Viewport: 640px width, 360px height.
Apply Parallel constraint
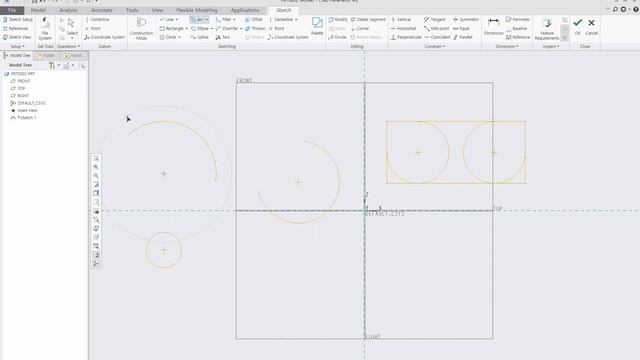tap(463, 37)
